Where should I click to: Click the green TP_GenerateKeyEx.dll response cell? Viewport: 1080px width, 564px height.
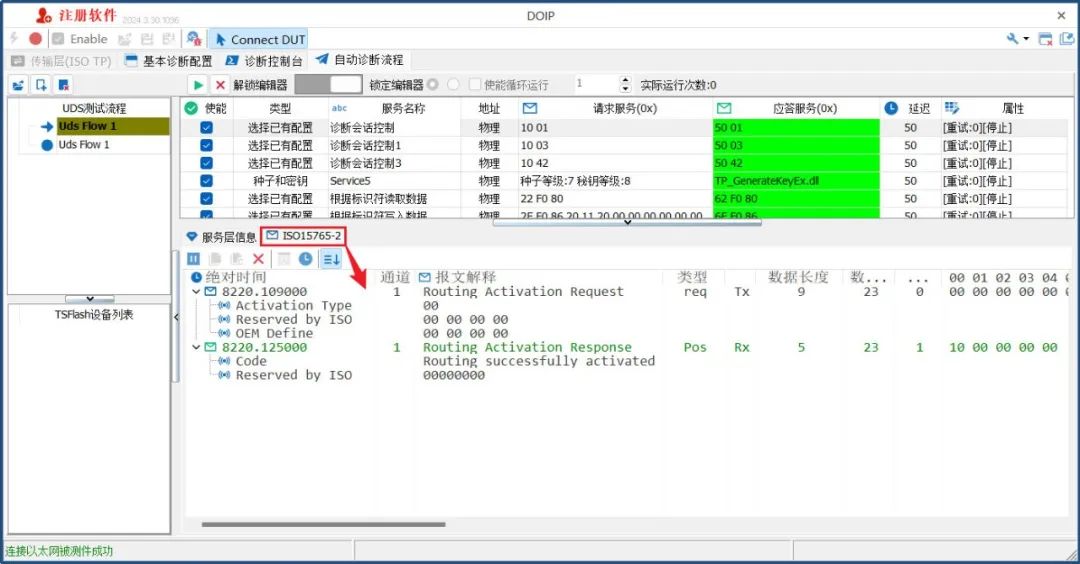[x=796, y=181]
